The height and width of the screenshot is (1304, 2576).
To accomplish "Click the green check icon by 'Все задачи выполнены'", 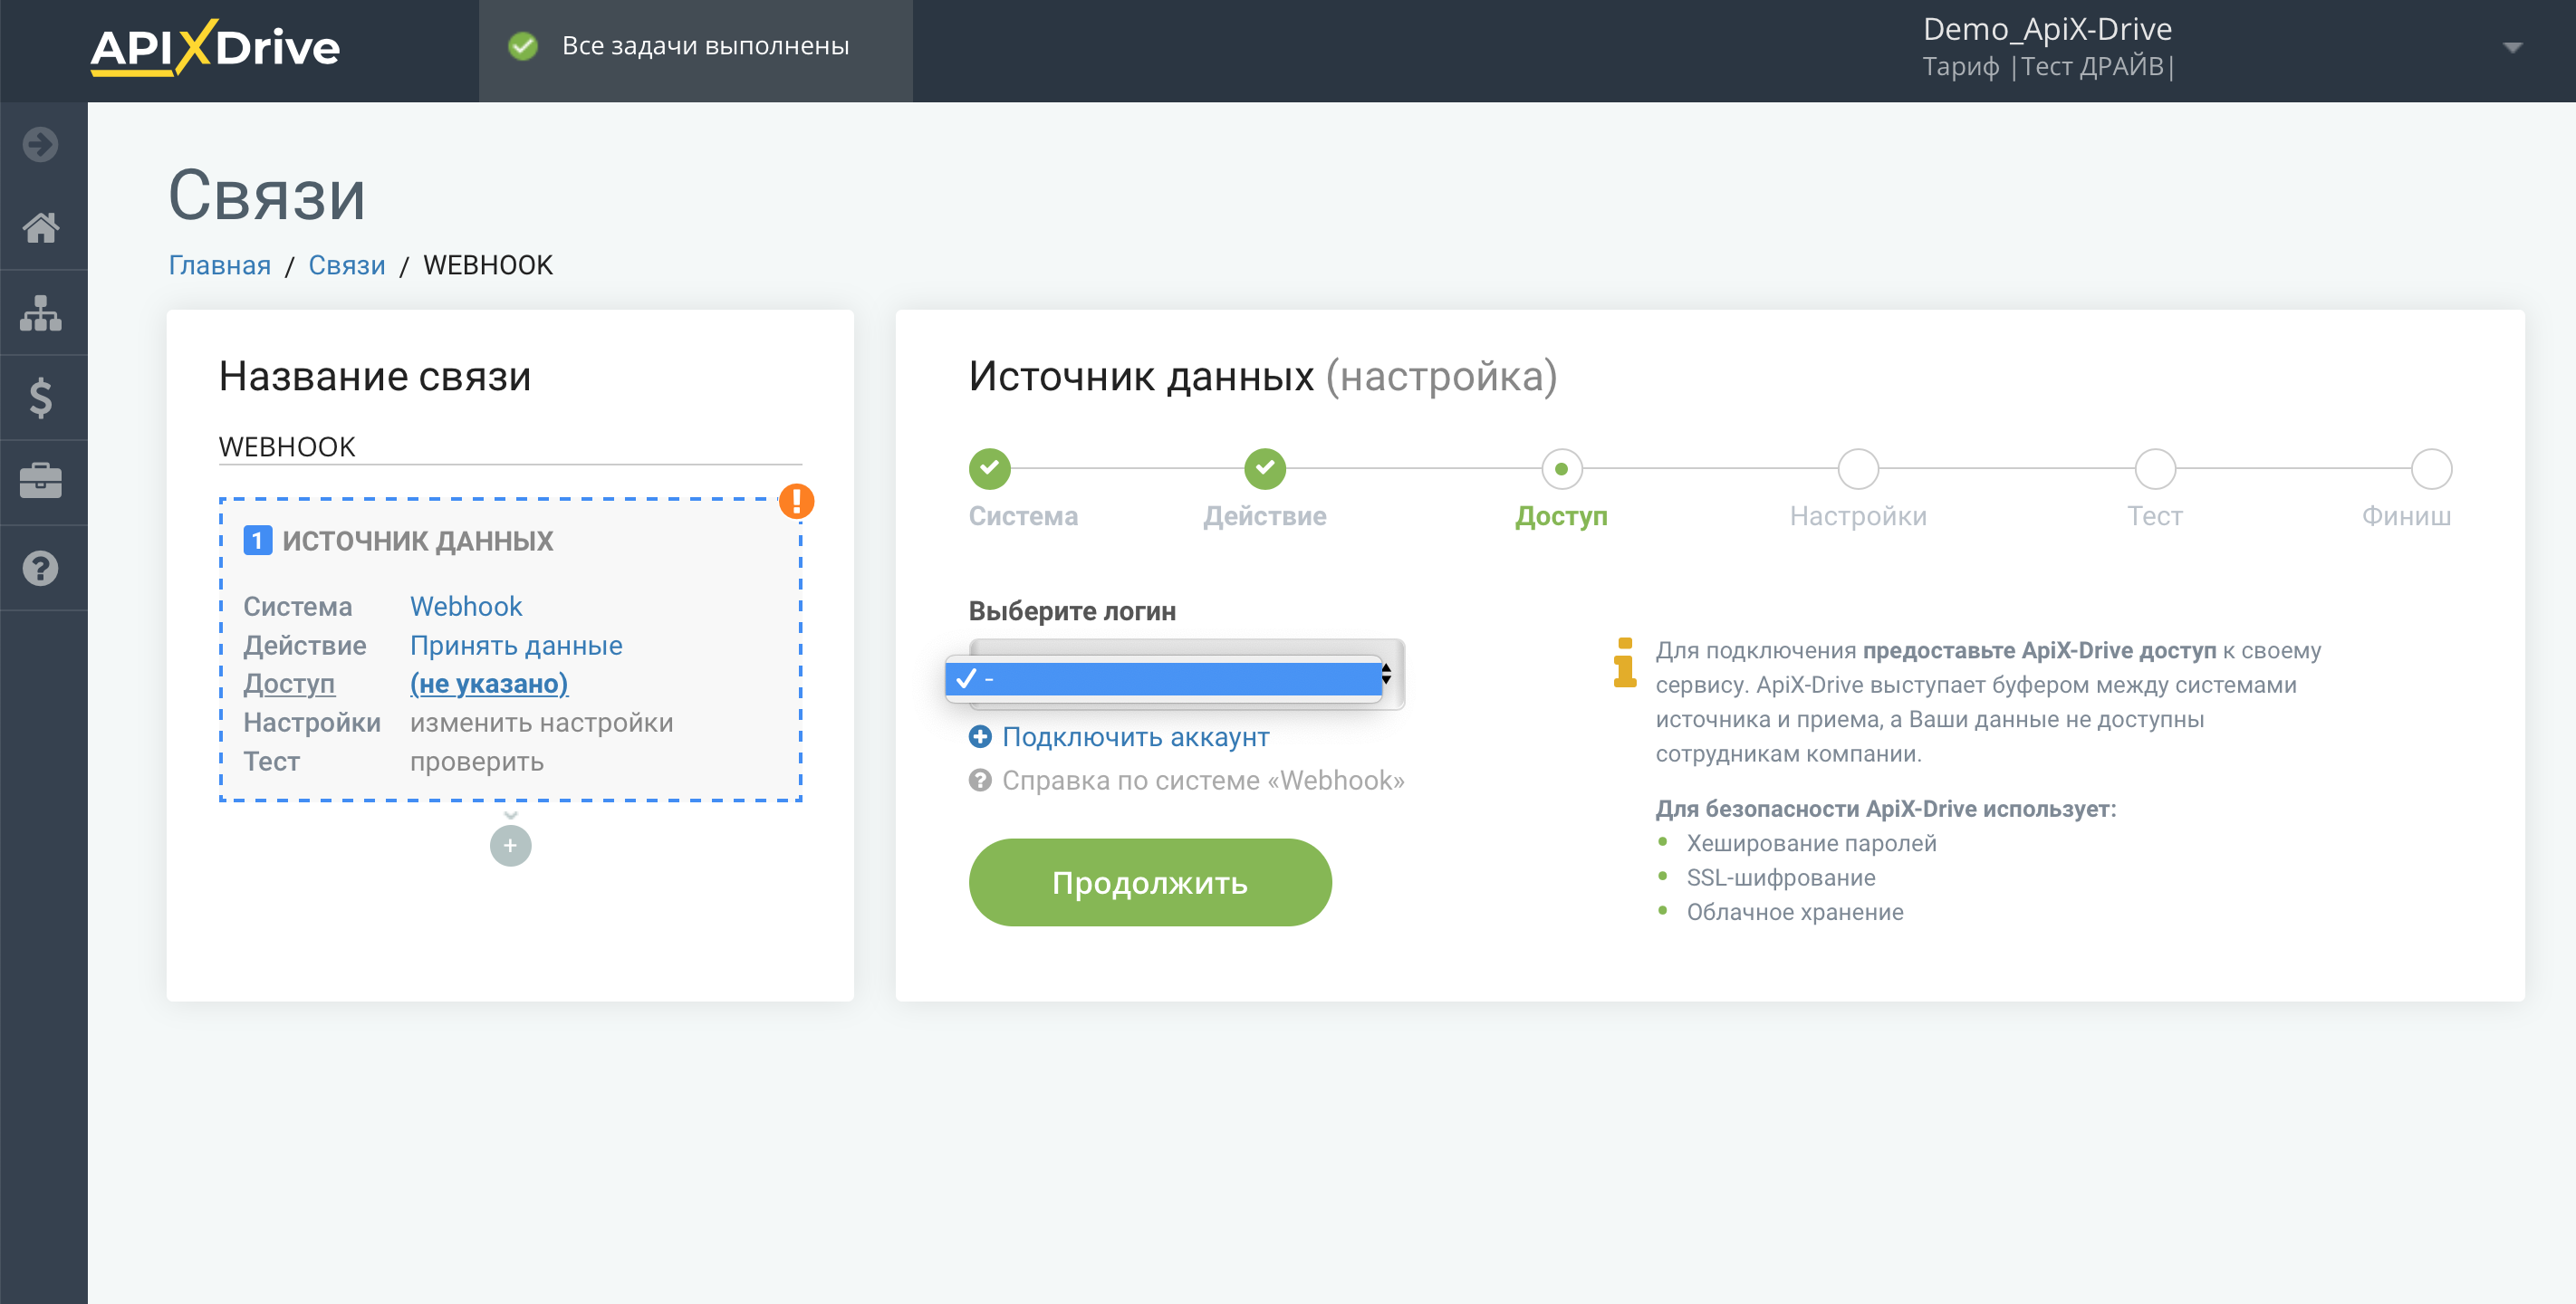I will pyautogui.click(x=522, y=46).
